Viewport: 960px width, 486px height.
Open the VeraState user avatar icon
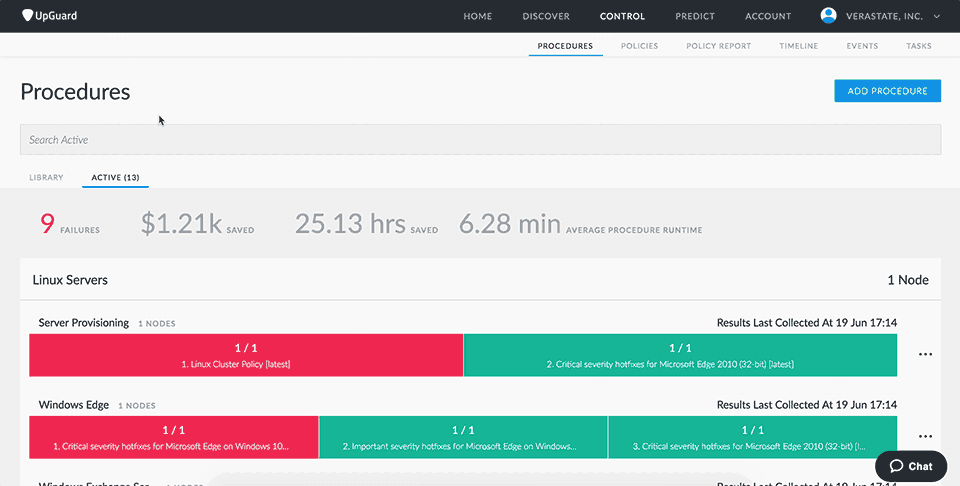click(828, 16)
